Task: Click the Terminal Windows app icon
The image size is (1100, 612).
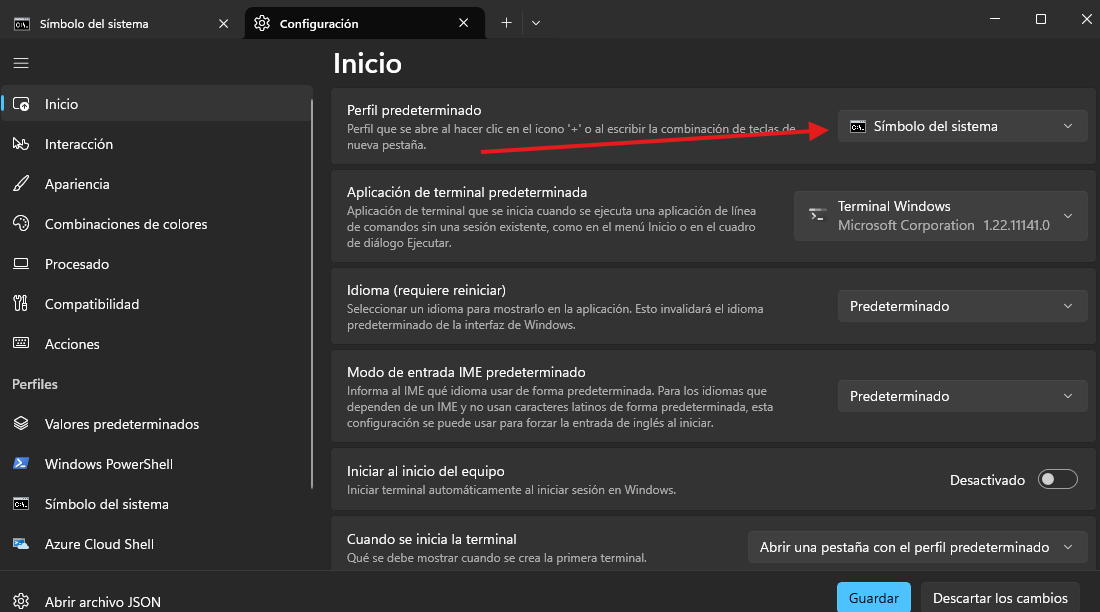Action: (x=817, y=215)
